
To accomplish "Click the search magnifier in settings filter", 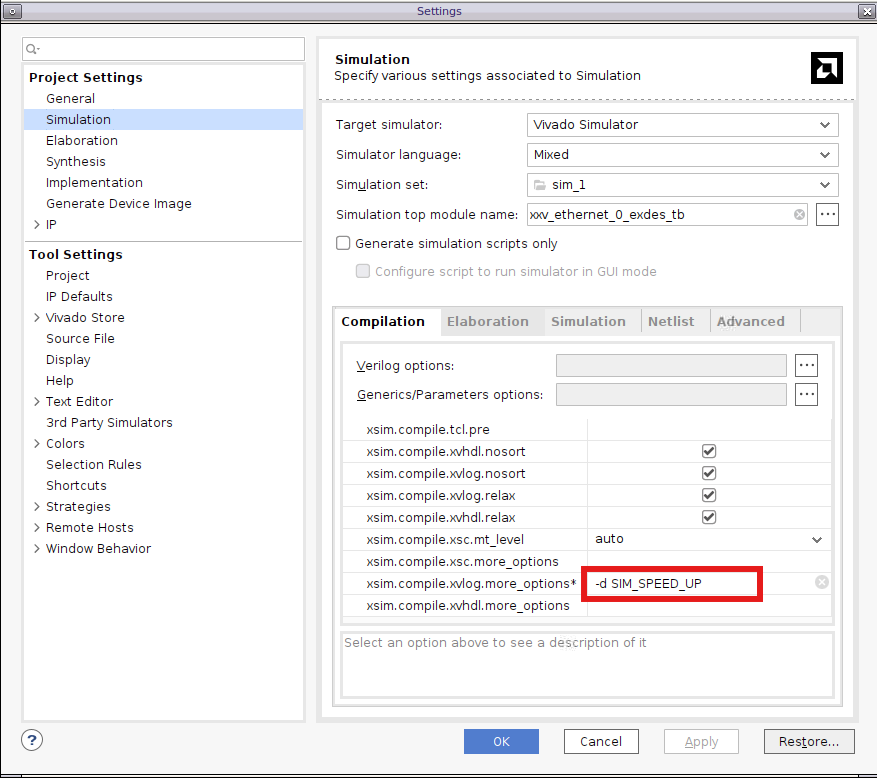I will pyautogui.click(x=32, y=49).
